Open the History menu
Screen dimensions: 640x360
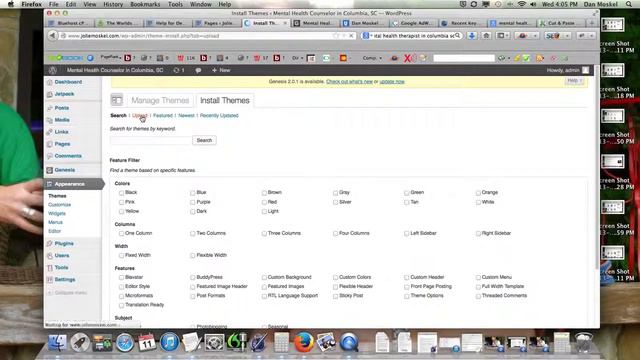pos(113,4)
